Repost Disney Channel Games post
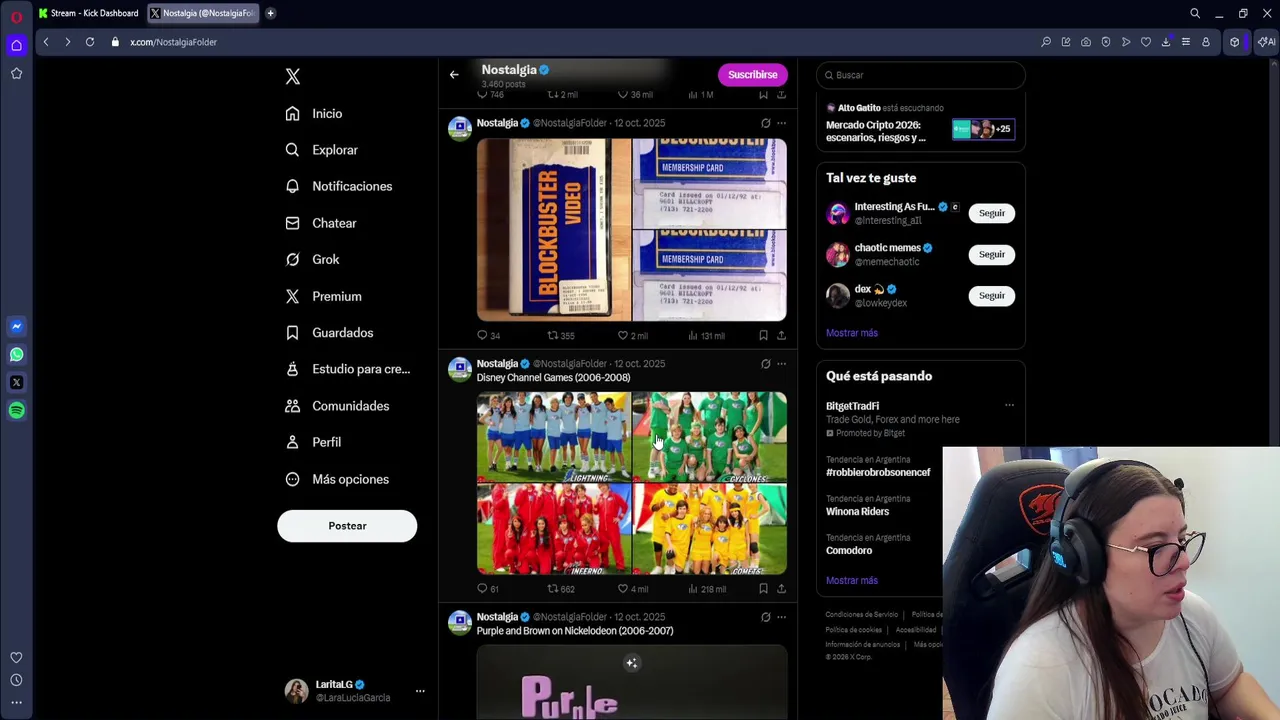 pos(561,589)
